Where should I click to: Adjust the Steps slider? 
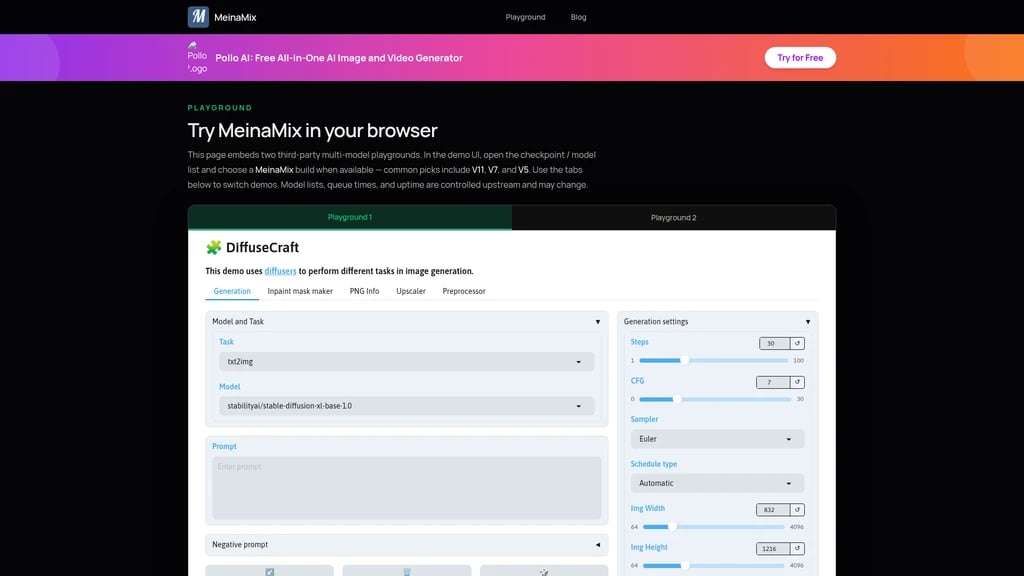[x=713, y=360]
